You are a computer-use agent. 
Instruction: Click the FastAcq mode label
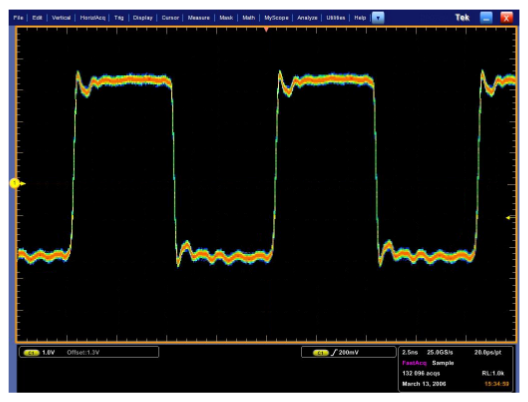coord(414,363)
